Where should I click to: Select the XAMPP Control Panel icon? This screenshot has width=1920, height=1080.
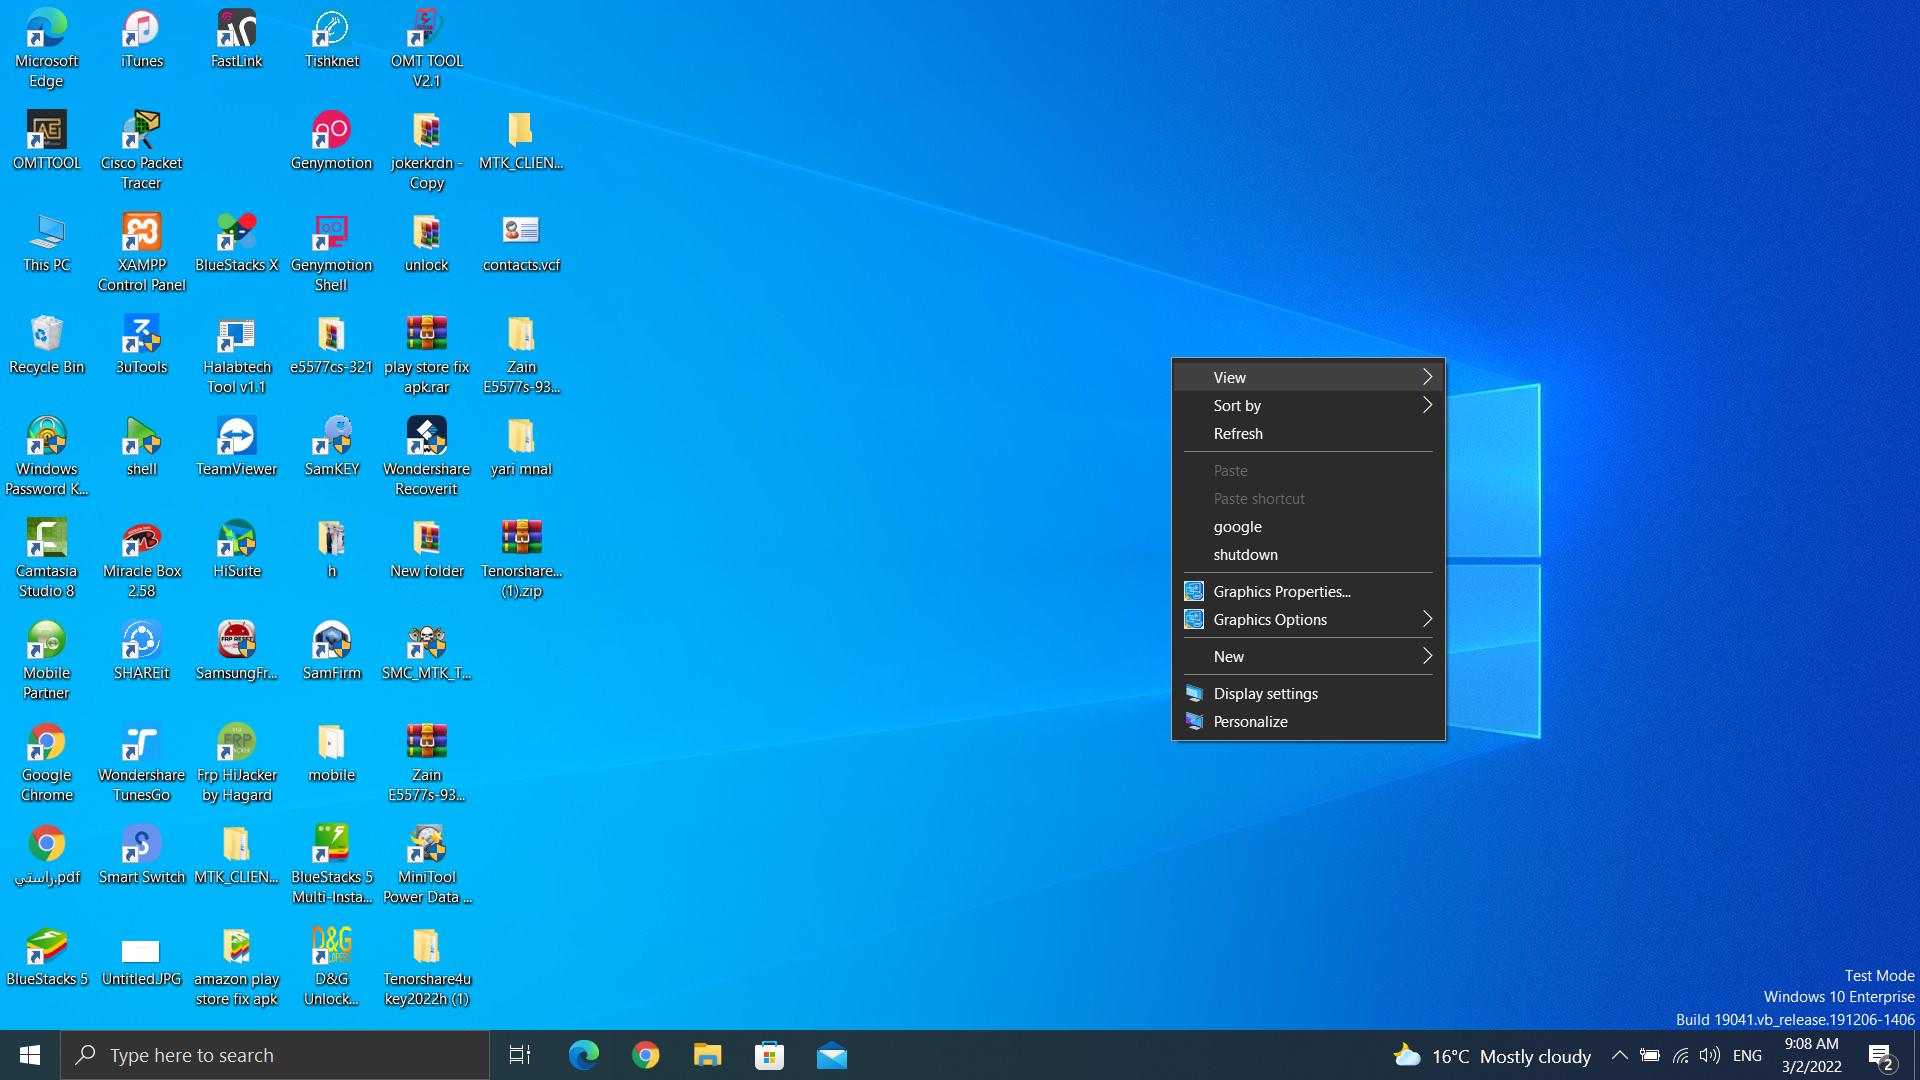click(141, 234)
